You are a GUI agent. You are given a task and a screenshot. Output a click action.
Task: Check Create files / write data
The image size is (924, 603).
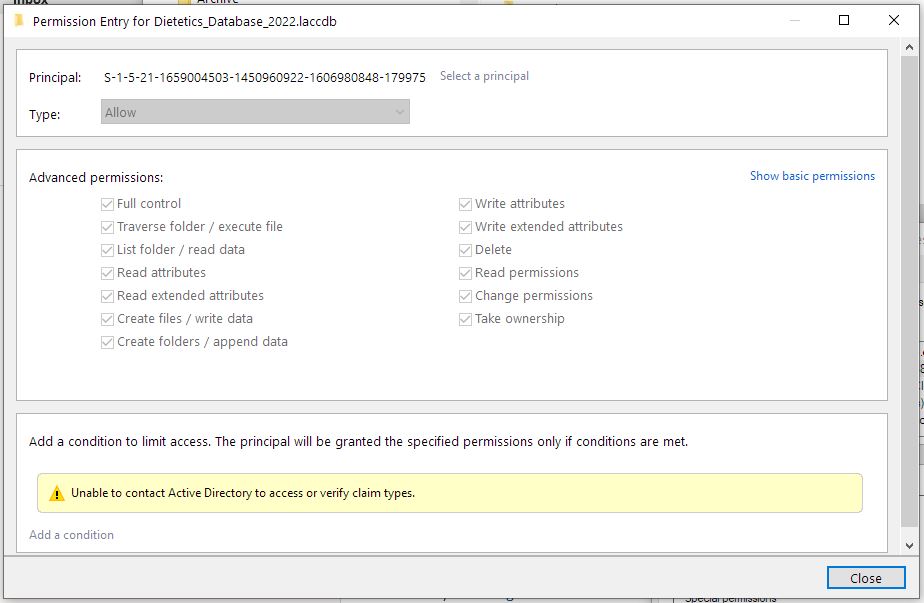click(106, 318)
